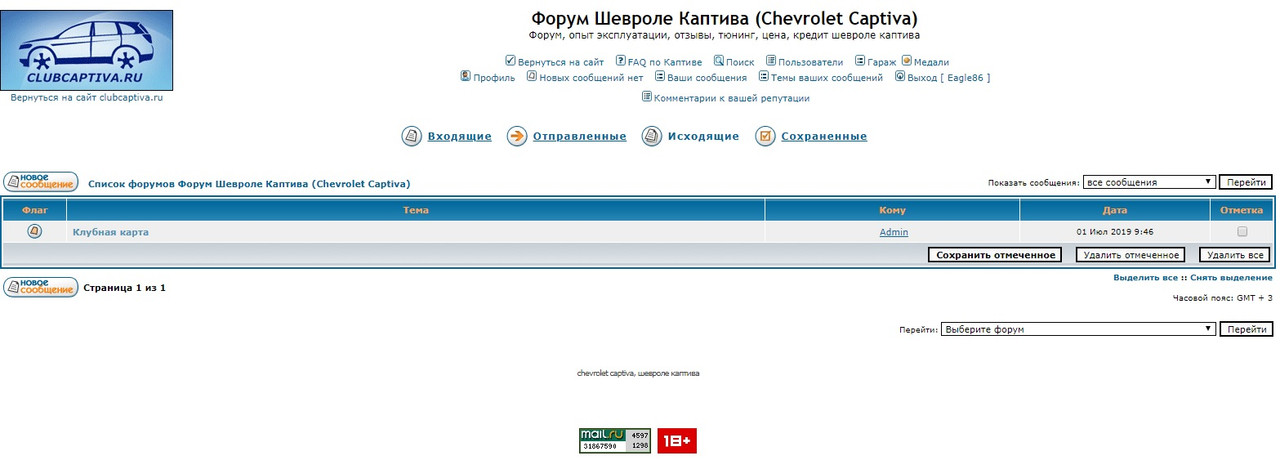Click the orange arrow icon beside 'Отправленные'
The width and height of the screenshot is (1280, 461).
[517, 136]
